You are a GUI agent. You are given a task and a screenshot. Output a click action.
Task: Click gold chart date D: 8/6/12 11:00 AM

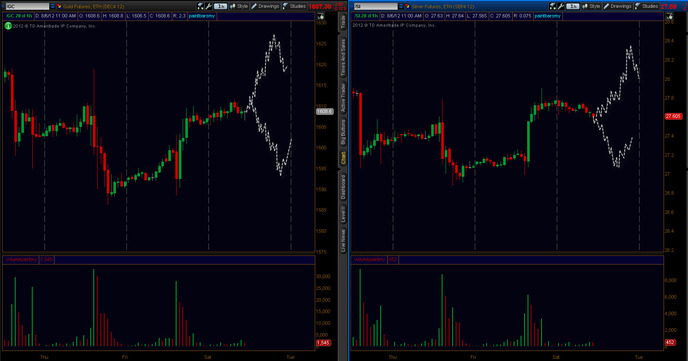[x=56, y=16]
